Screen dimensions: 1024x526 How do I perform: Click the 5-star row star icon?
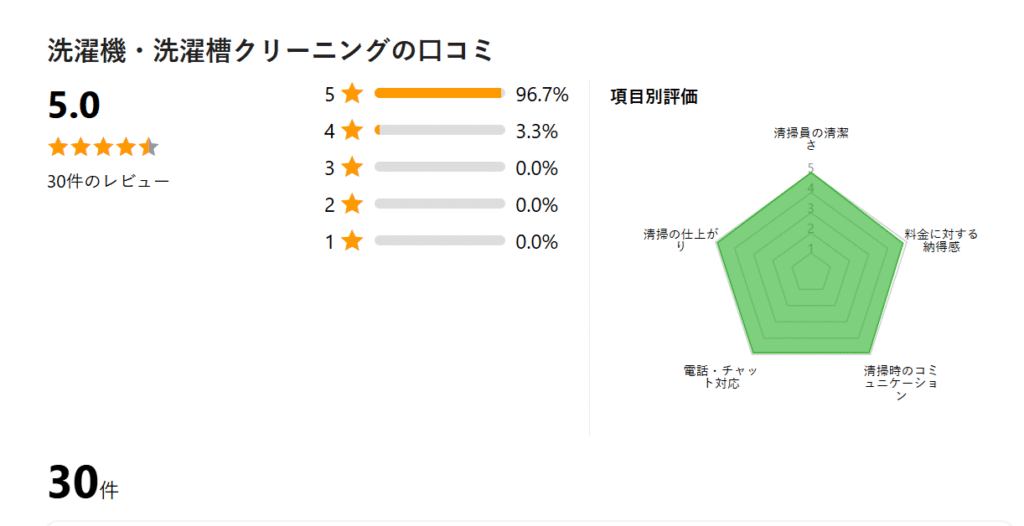(351, 94)
